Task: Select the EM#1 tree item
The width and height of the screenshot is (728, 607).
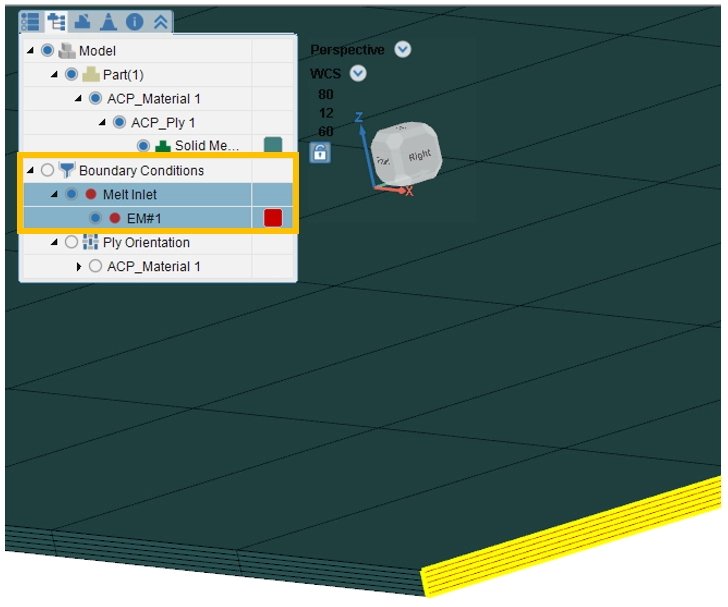Action: (144, 218)
